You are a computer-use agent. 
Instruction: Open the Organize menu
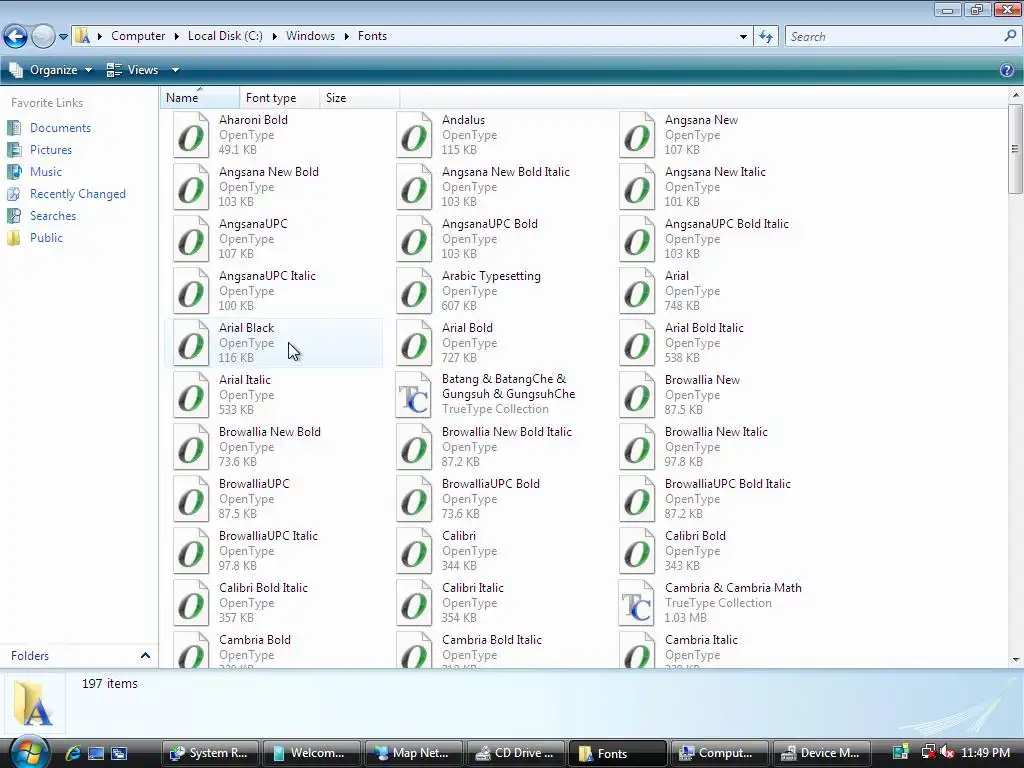[51, 70]
